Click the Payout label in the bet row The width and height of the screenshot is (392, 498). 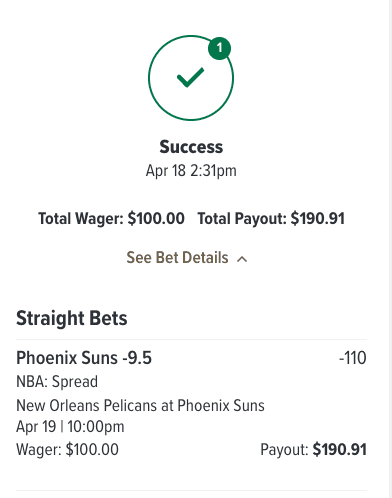point(284,450)
